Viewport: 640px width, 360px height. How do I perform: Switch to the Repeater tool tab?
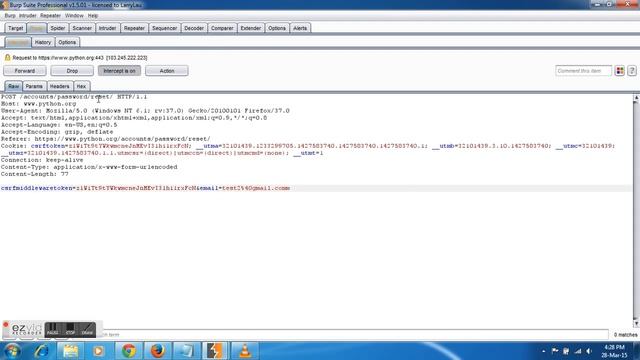click(x=134, y=28)
